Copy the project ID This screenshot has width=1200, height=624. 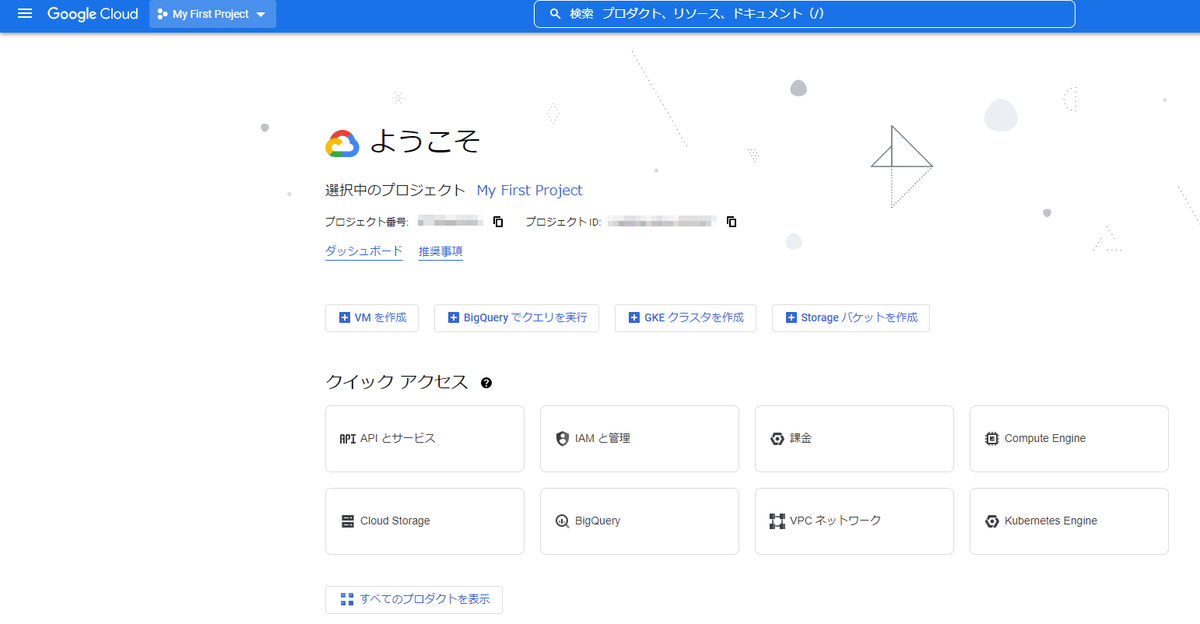[x=731, y=222]
